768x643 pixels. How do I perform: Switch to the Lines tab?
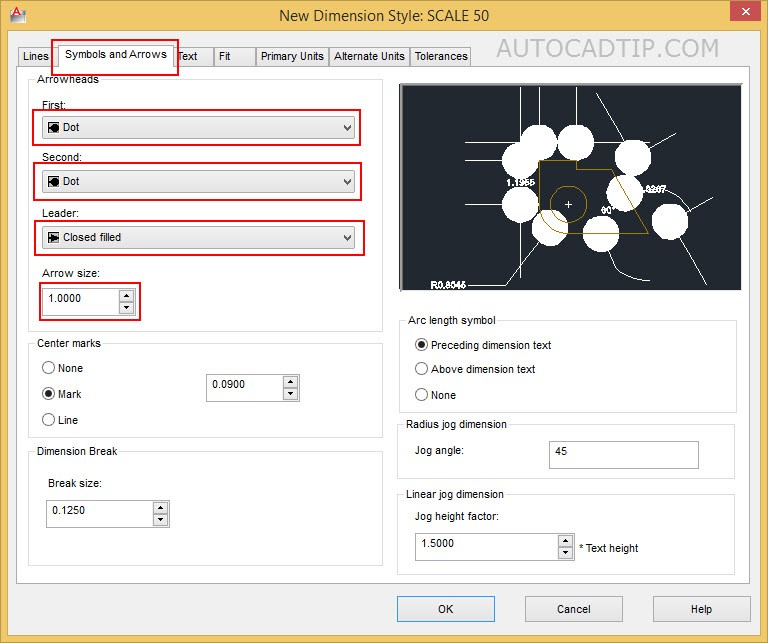pos(36,56)
